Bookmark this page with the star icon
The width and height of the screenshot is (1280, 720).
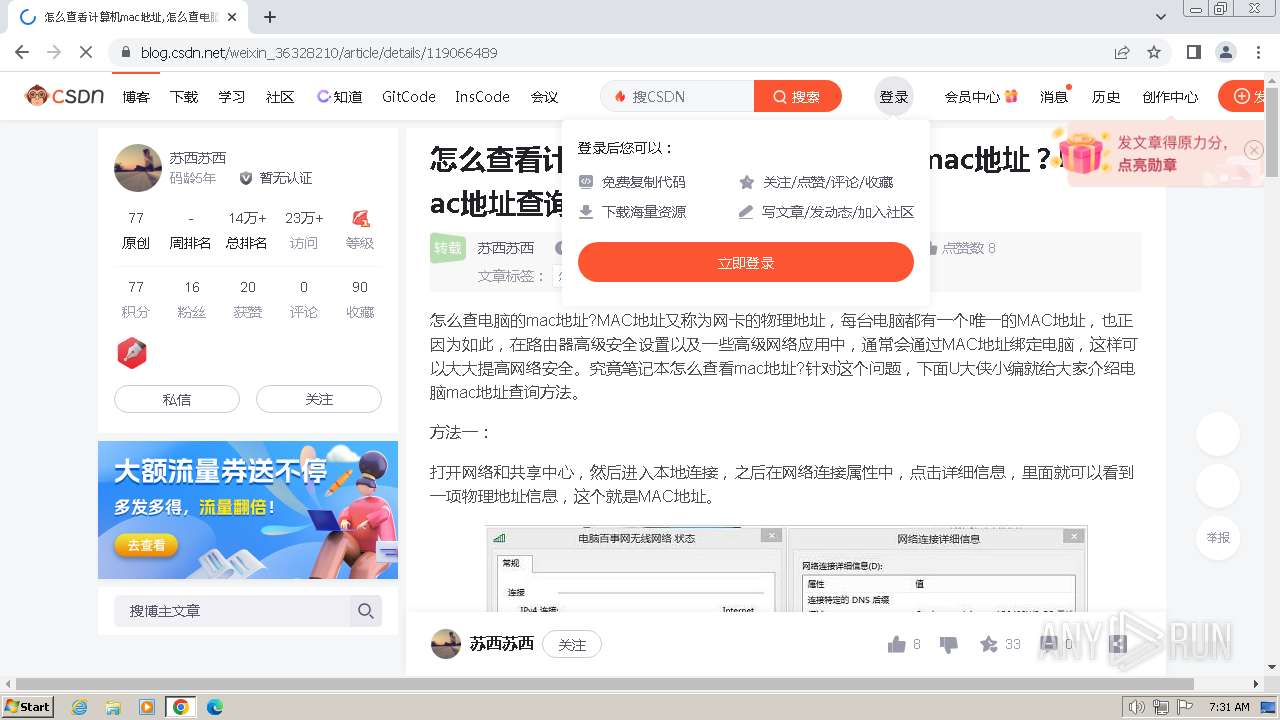tap(1154, 52)
